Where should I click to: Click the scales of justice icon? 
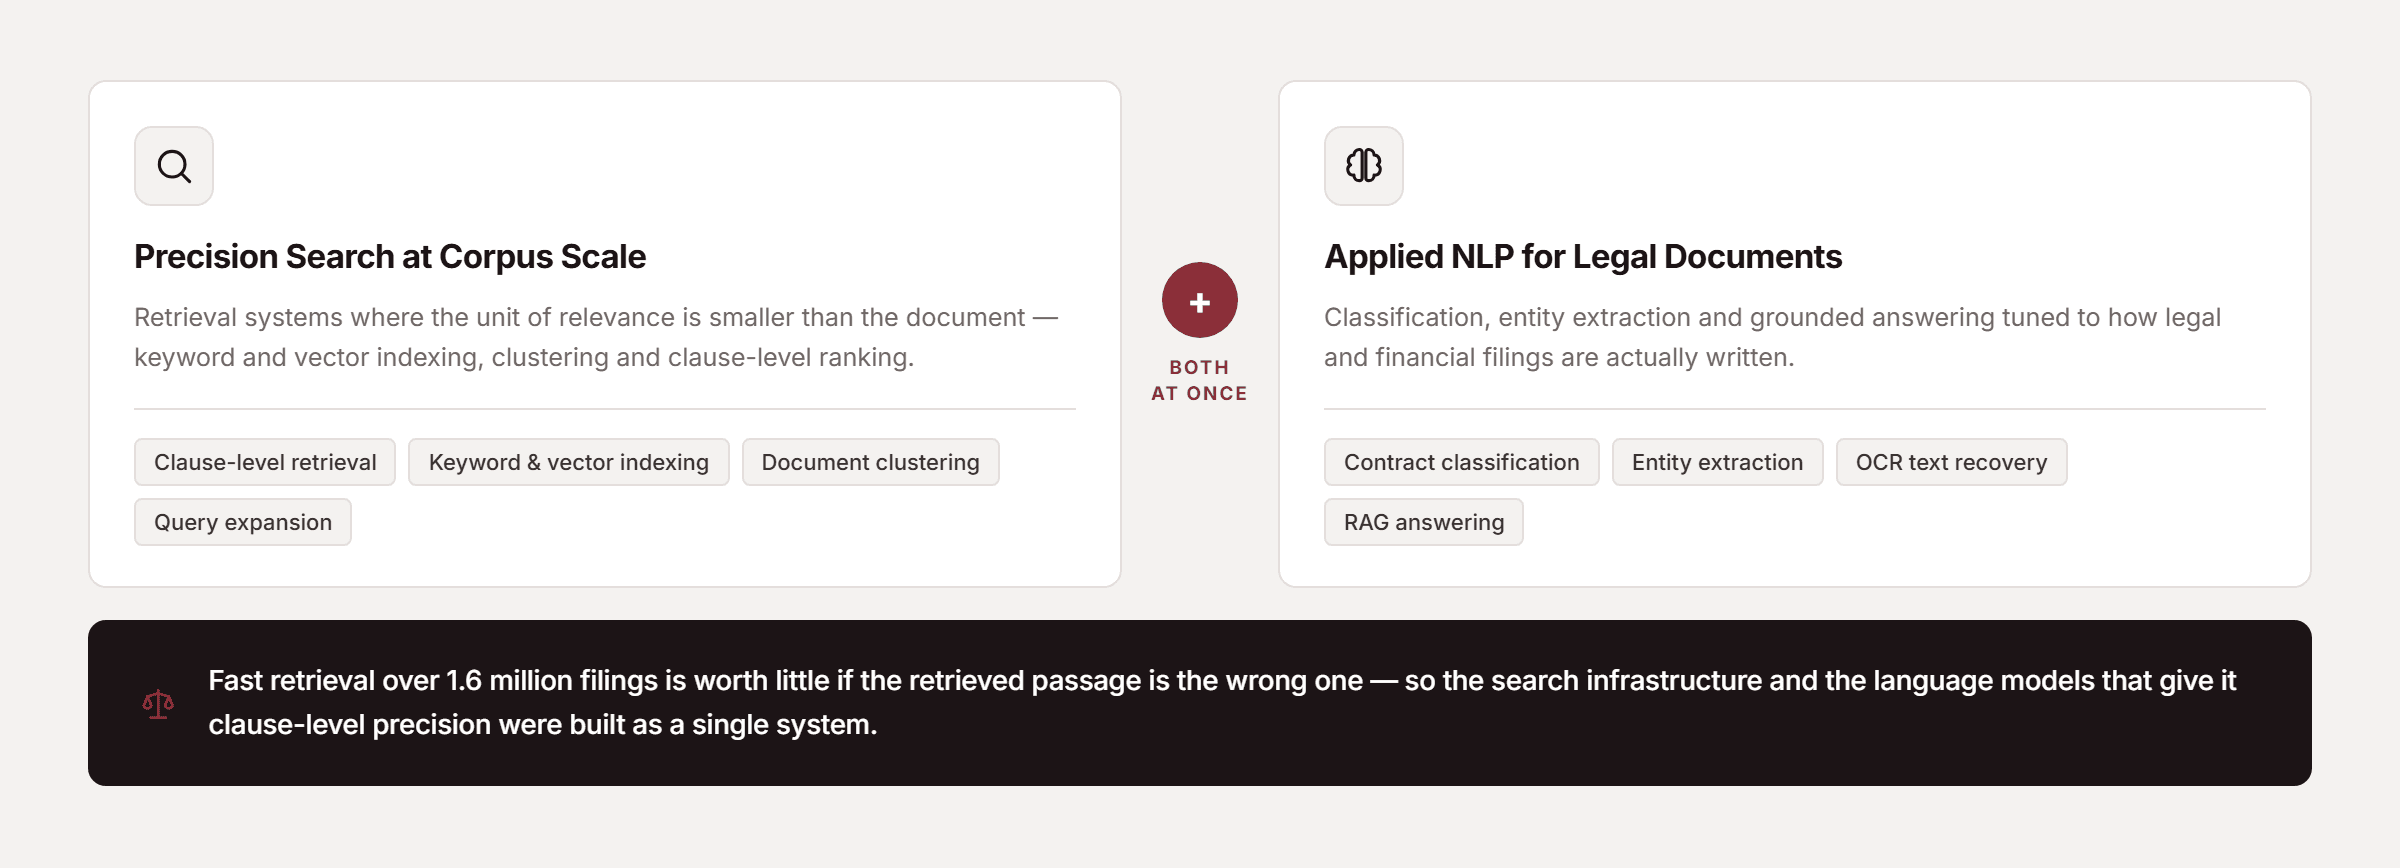coord(158,704)
